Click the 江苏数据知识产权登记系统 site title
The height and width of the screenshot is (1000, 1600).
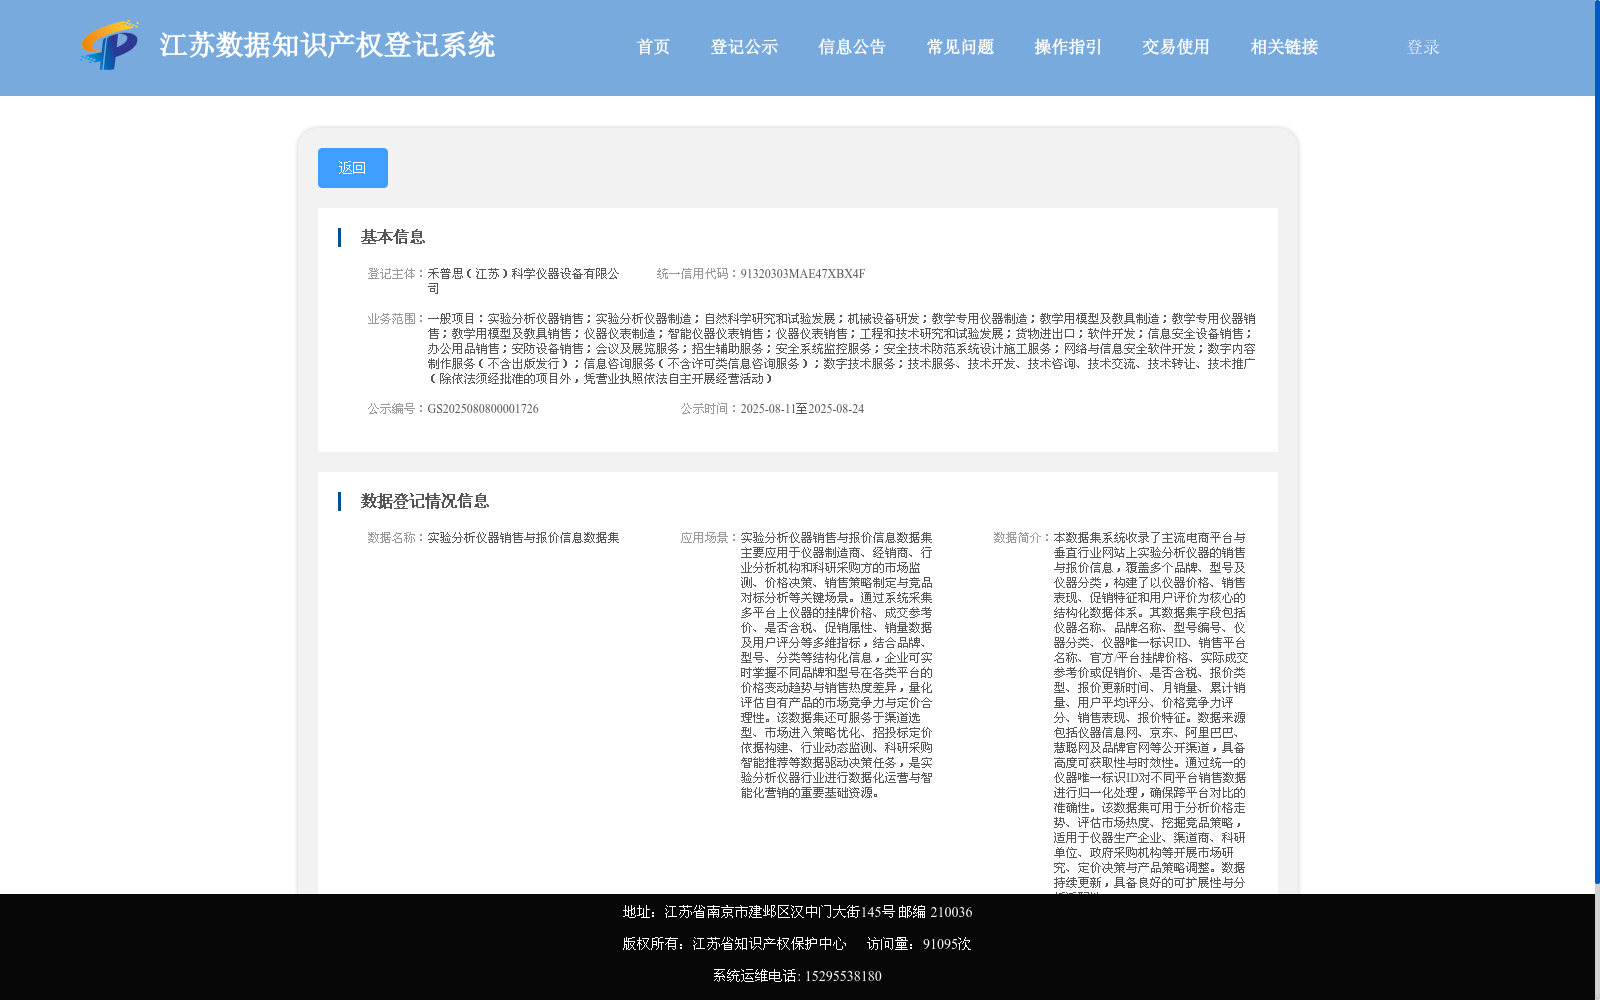click(x=327, y=45)
